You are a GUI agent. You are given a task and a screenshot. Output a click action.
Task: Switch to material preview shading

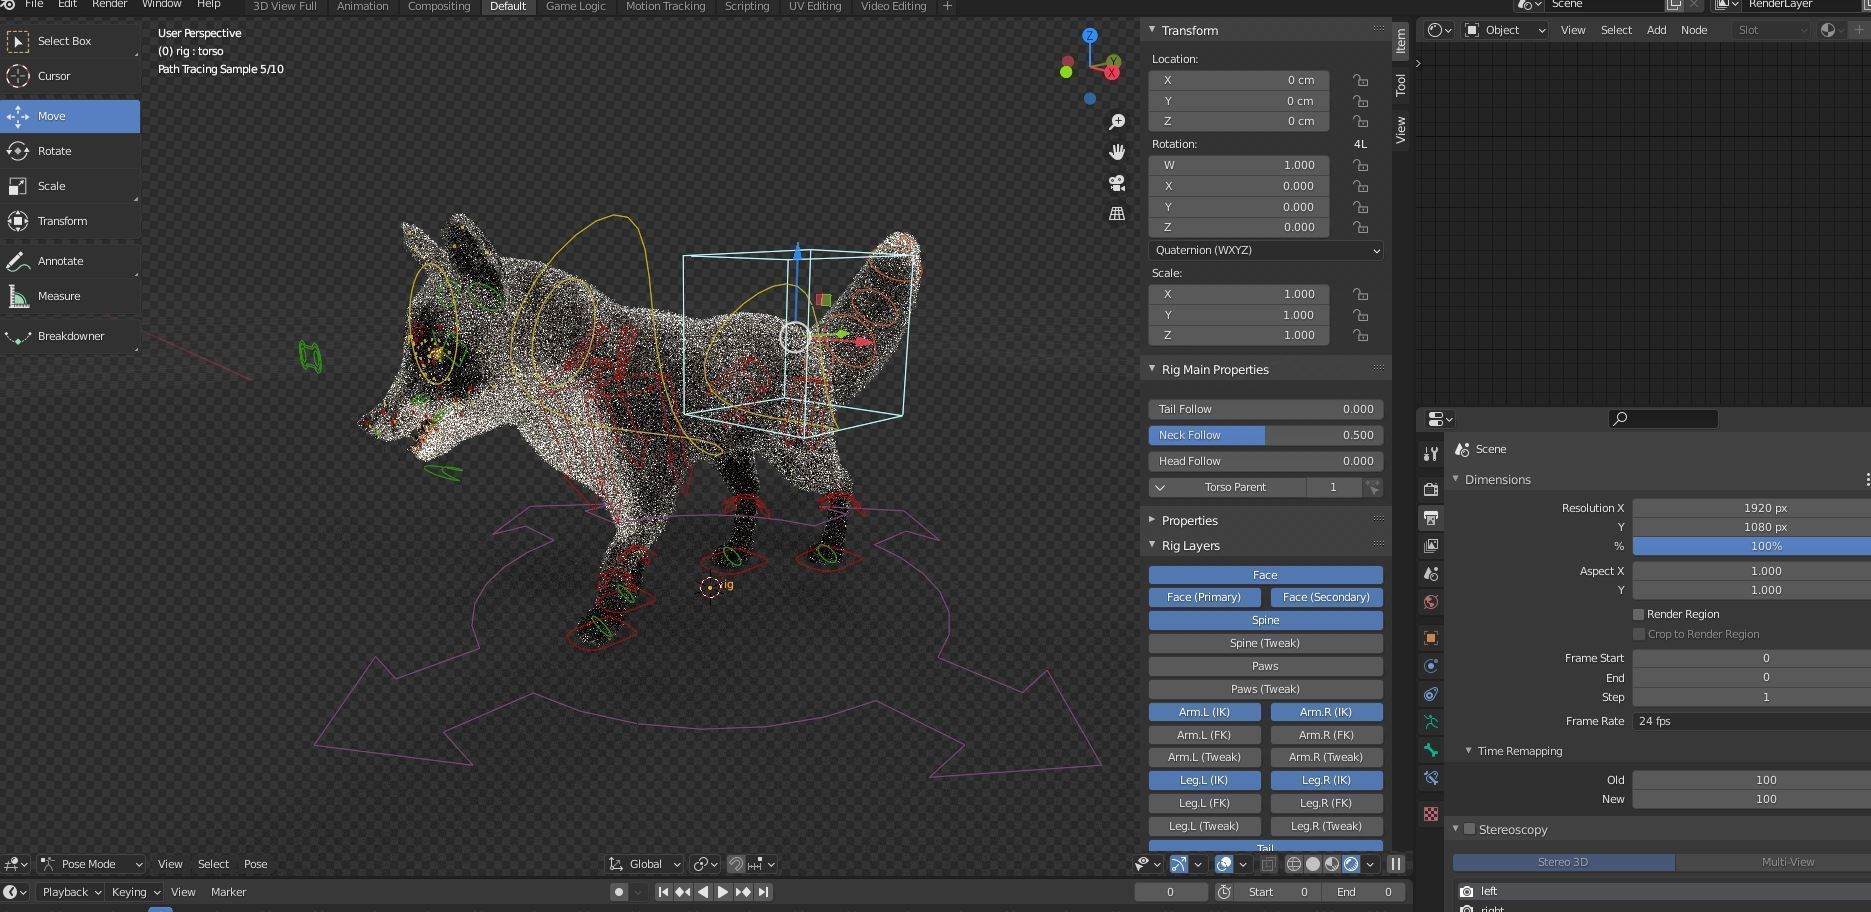coord(1332,864)
